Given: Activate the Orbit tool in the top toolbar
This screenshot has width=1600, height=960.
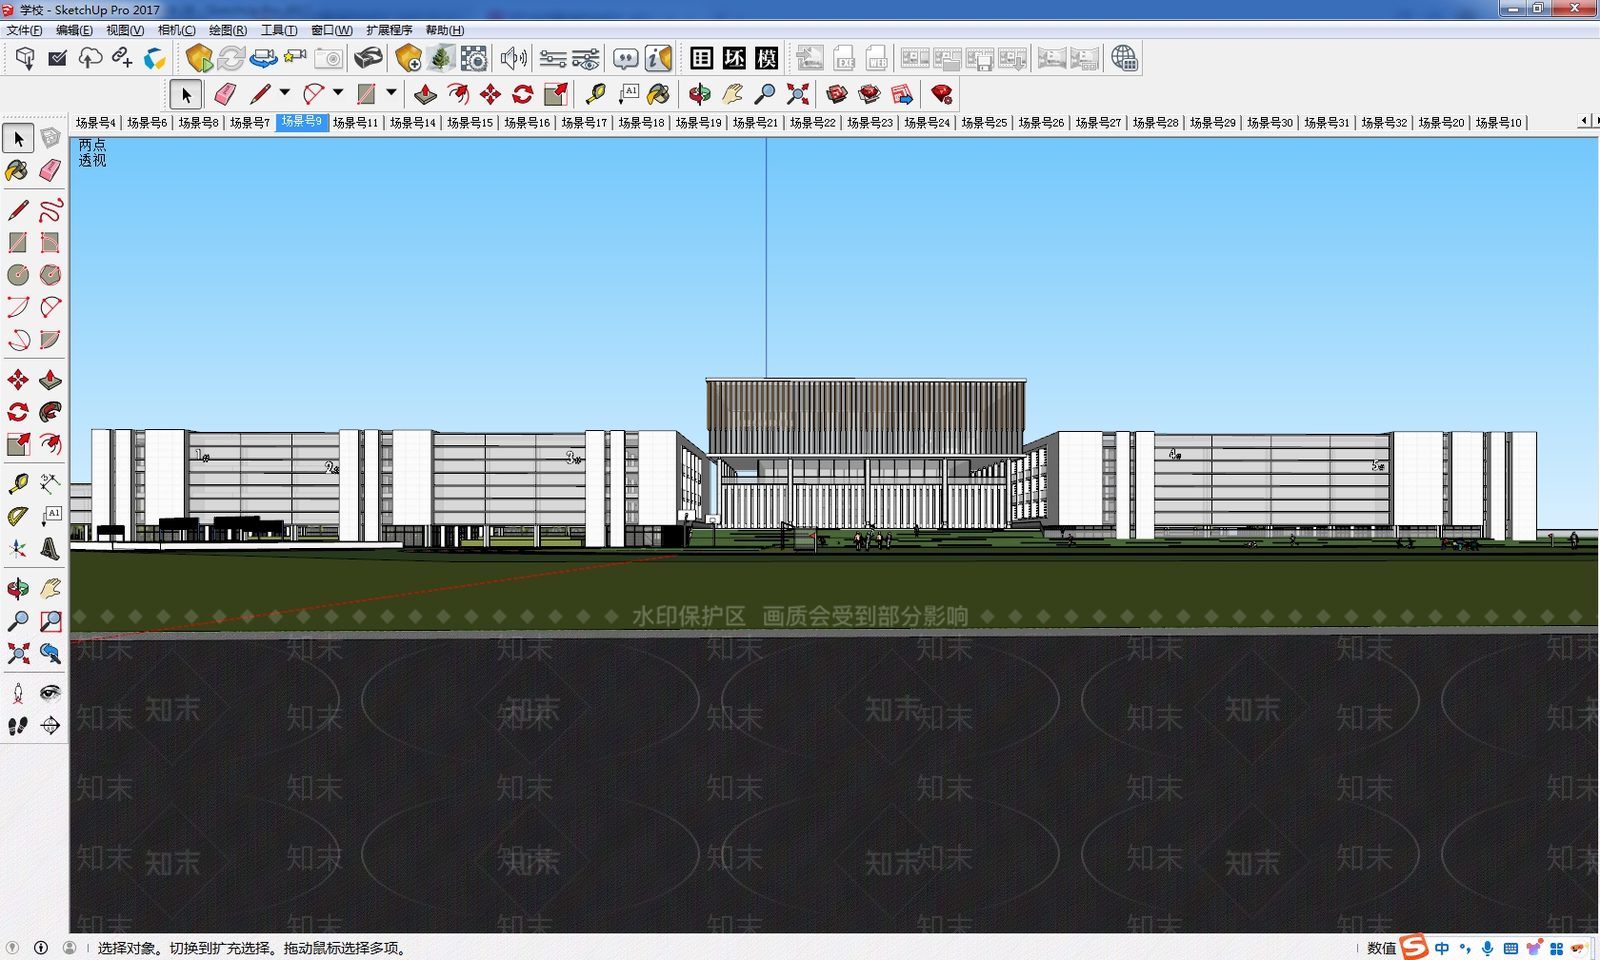Looking at the screenshot, I should [x=699, y=94].
